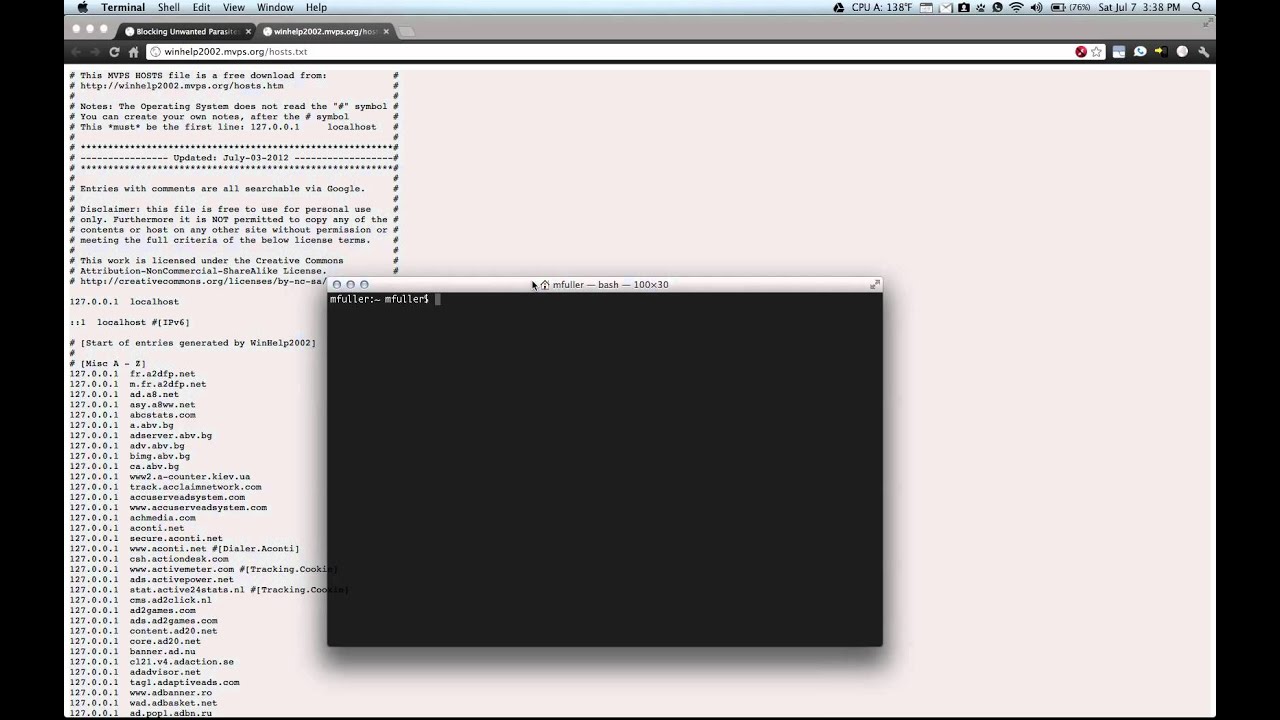Click the track.acclaimnetwork.com host entry
Screen dimensions: 1280x720
coord(195,487)
